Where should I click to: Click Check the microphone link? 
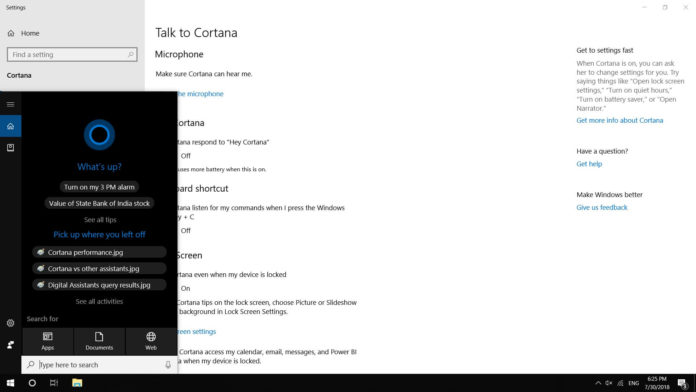coord(200,94)
